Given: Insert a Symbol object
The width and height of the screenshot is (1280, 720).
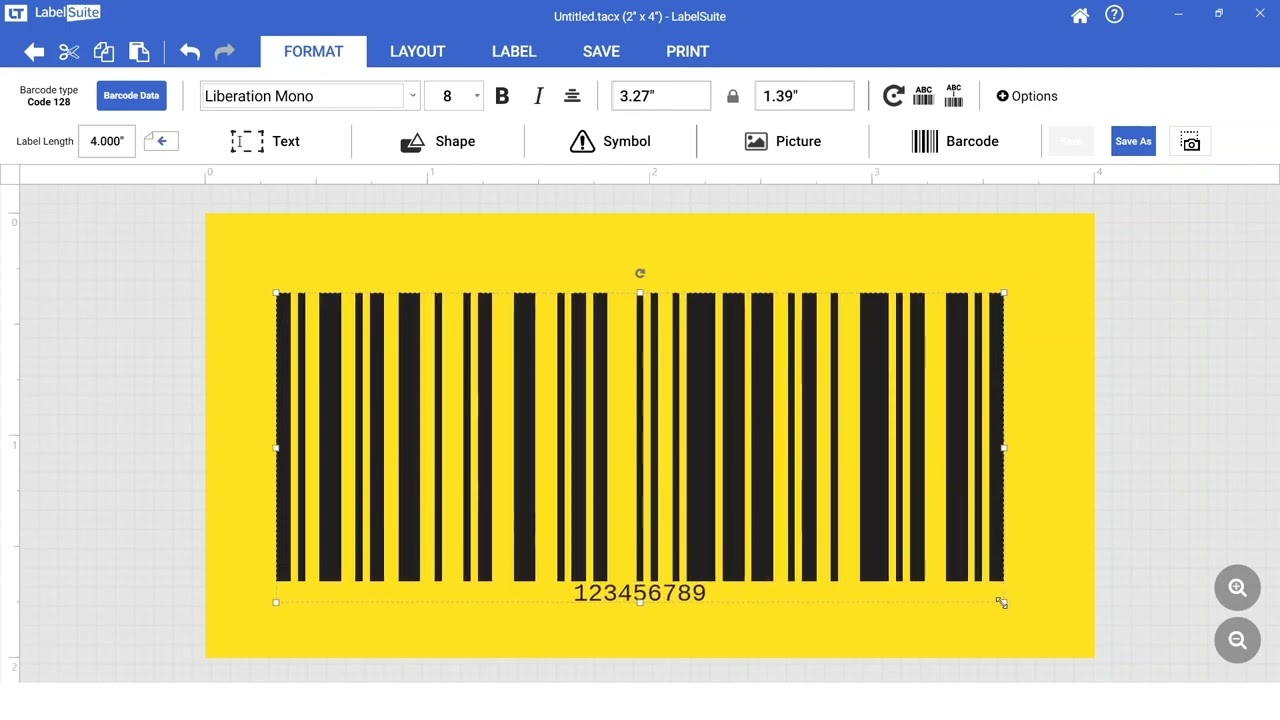Looking at the screenshot, I should [x=610, y=141].
